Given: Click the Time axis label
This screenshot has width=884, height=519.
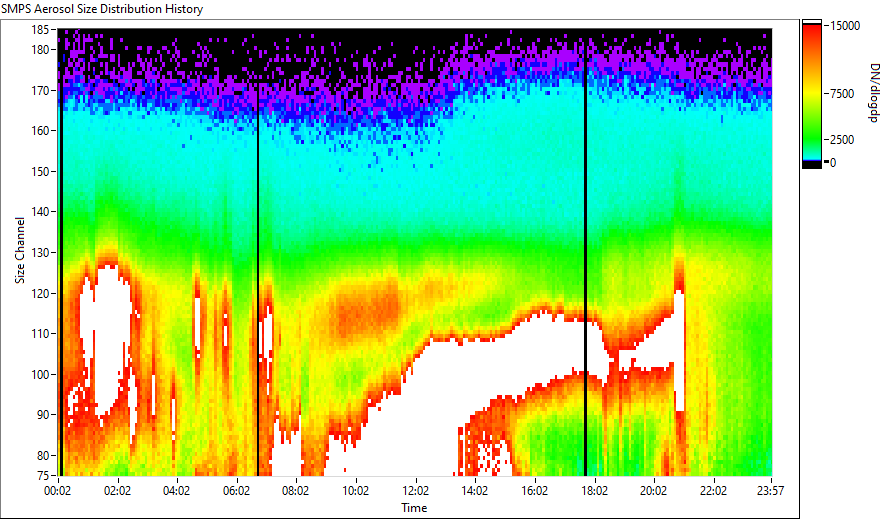Looking at the screenshot, I should click(x=414, y=508).
